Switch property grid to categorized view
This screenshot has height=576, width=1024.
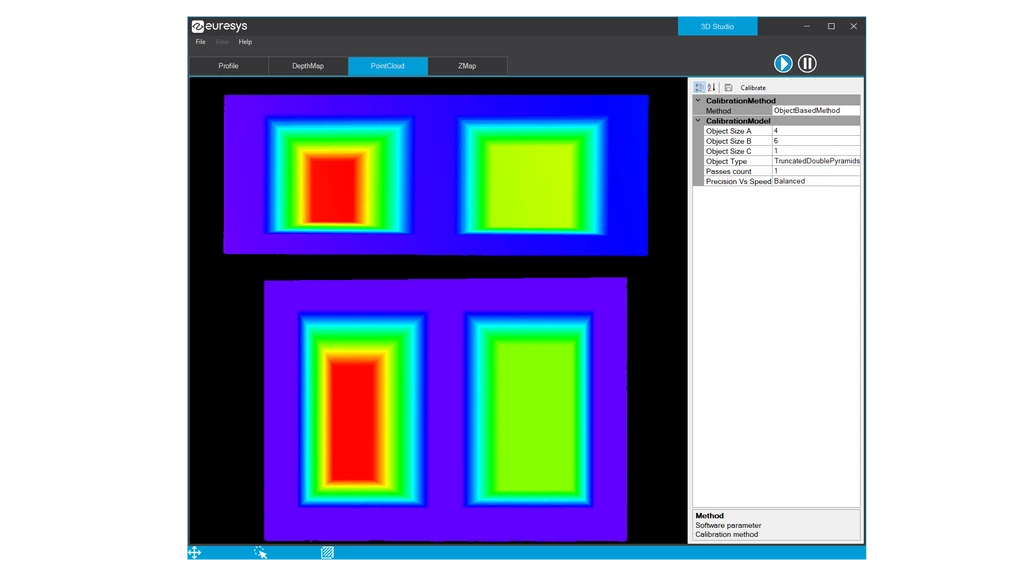click(x=699, y=88)
